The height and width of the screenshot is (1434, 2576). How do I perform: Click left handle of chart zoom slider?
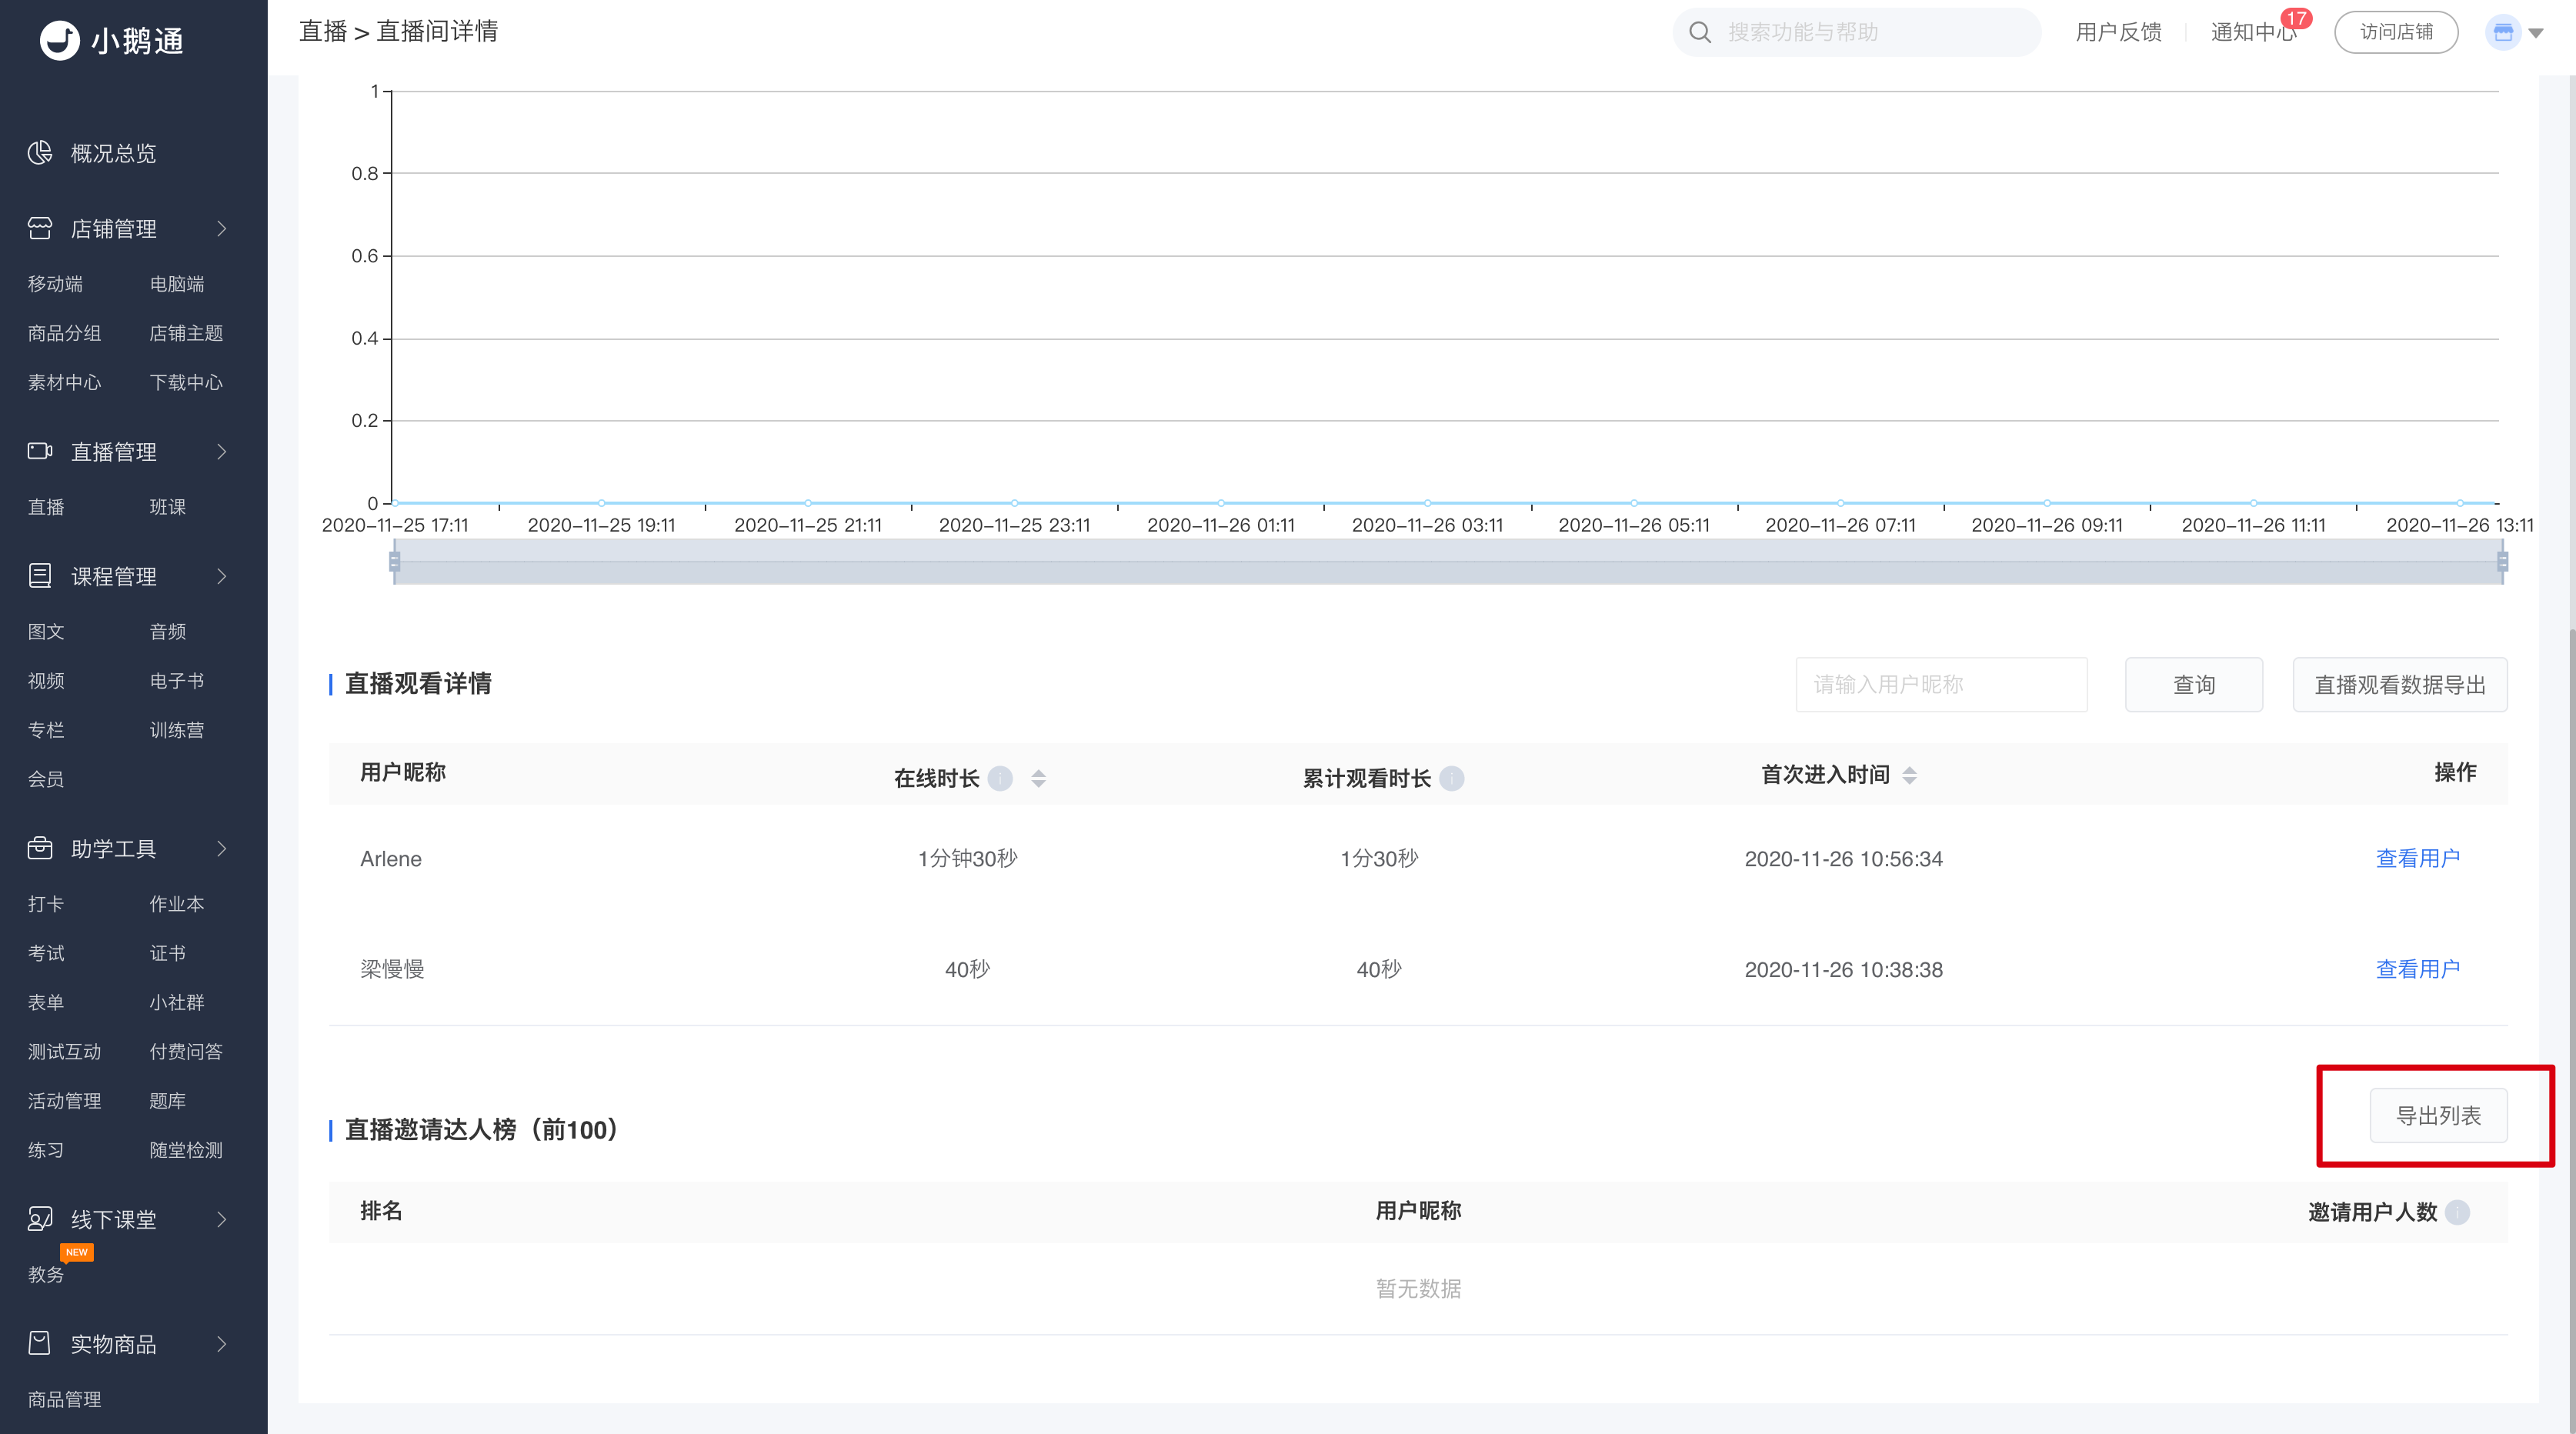coord(394,561)
